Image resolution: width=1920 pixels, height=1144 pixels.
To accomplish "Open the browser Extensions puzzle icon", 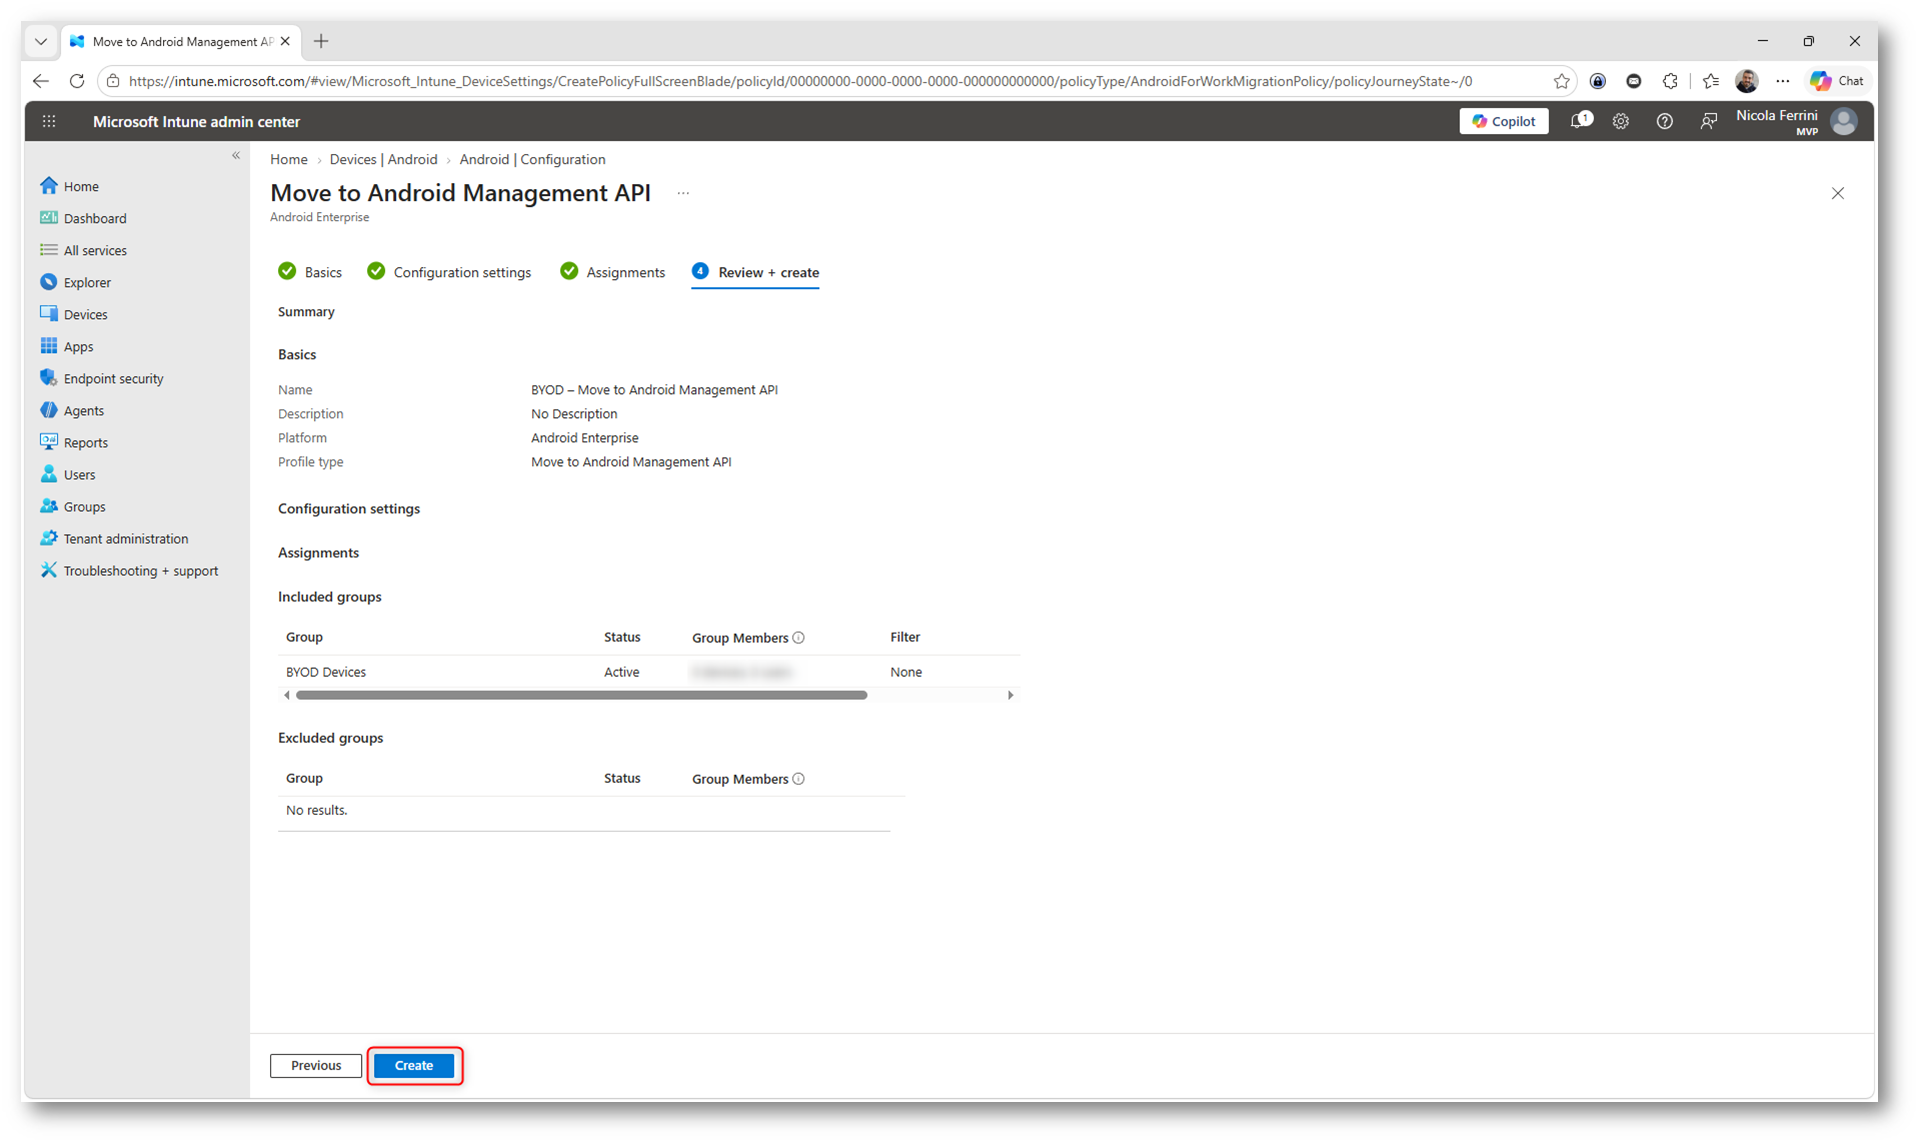I will click(1670, 81).
